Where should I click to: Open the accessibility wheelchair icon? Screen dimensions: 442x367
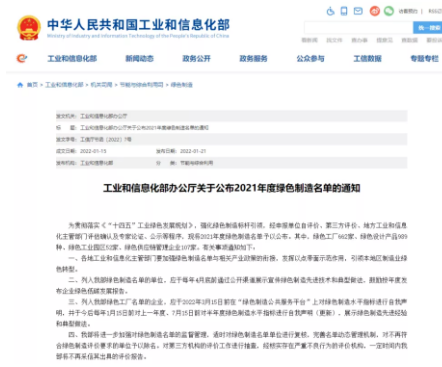(330, 11)
